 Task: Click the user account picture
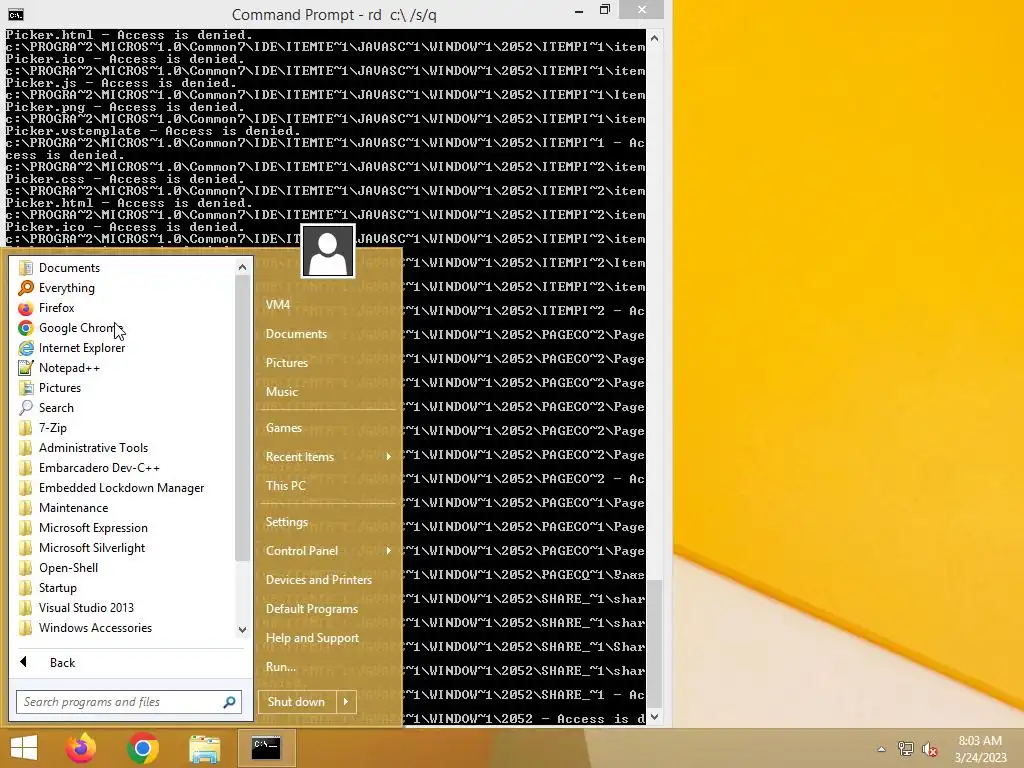(328, 251)
